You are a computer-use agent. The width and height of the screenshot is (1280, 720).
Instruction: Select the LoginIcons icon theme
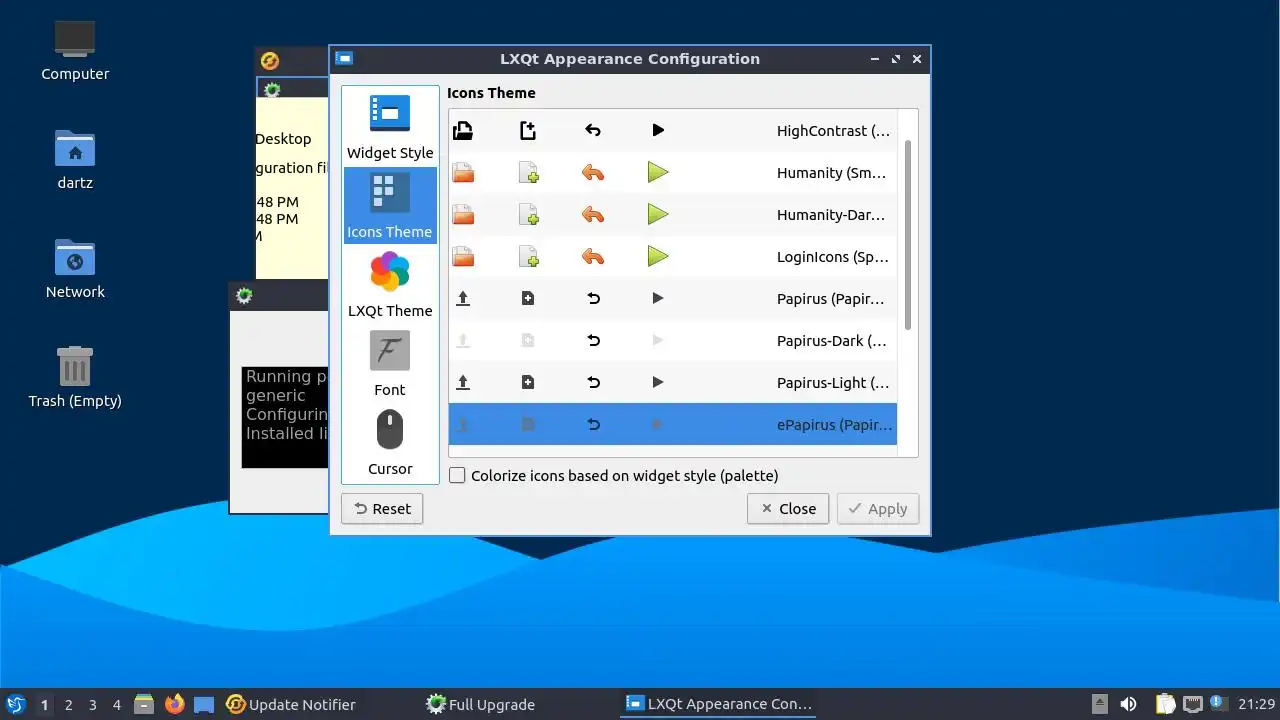coord(673,257)
